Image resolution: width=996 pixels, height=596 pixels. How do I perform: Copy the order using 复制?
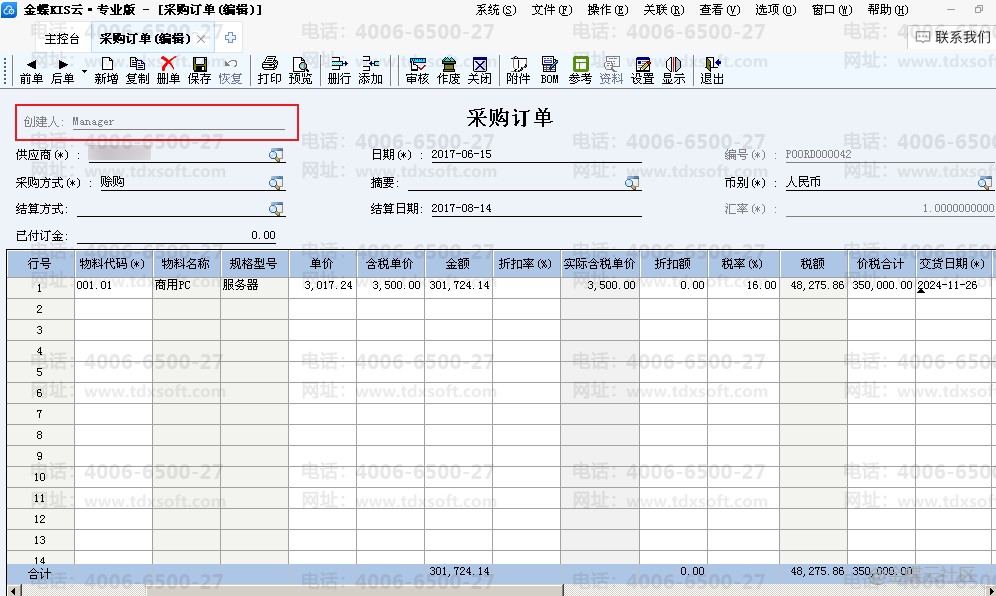137,71
